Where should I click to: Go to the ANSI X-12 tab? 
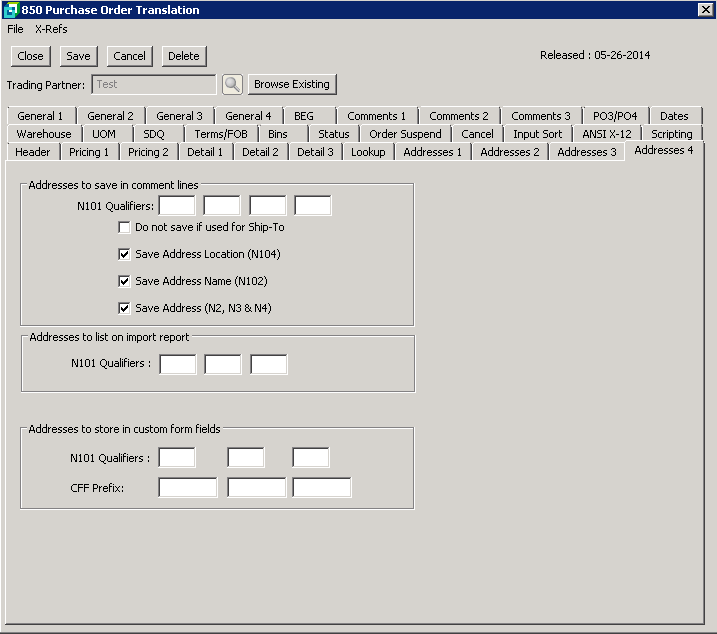606,134
